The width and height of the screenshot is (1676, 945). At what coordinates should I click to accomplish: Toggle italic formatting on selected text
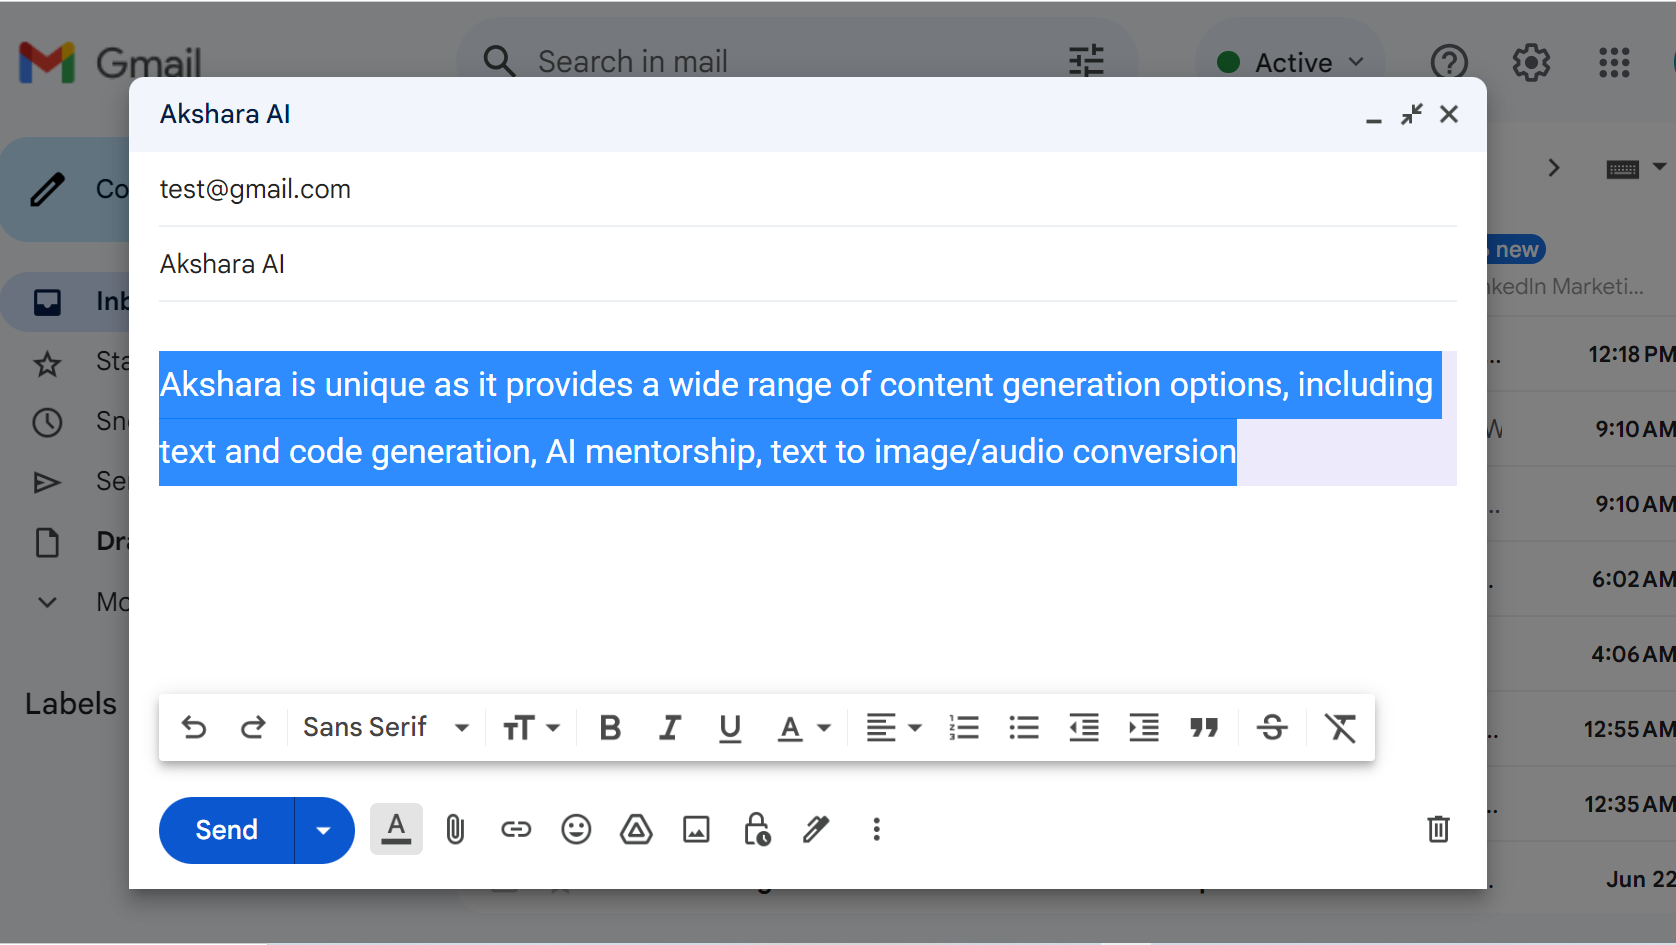pyautogui.click(x=670, y=728)
